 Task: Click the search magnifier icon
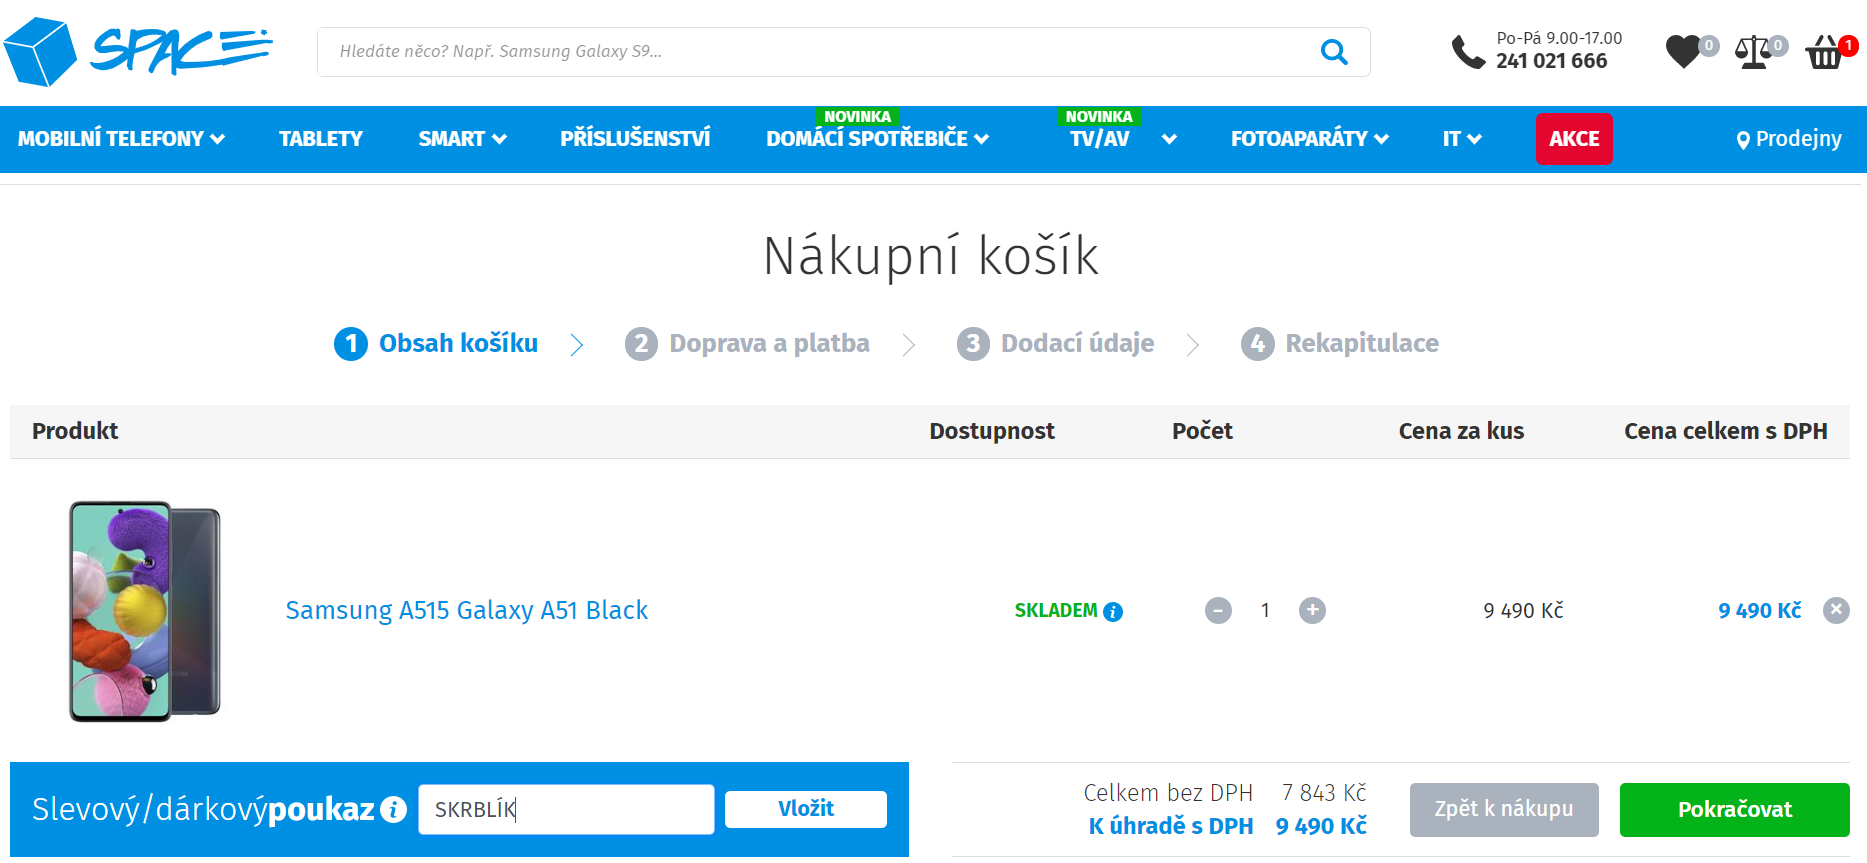[1334, 51]
